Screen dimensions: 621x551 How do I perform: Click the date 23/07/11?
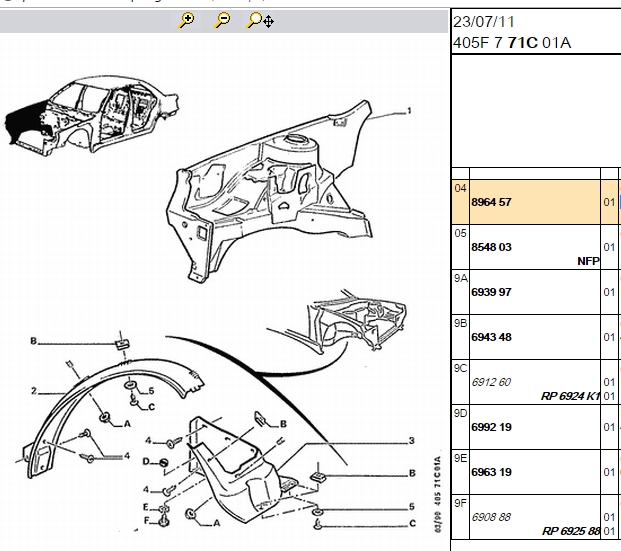[484, 21]
